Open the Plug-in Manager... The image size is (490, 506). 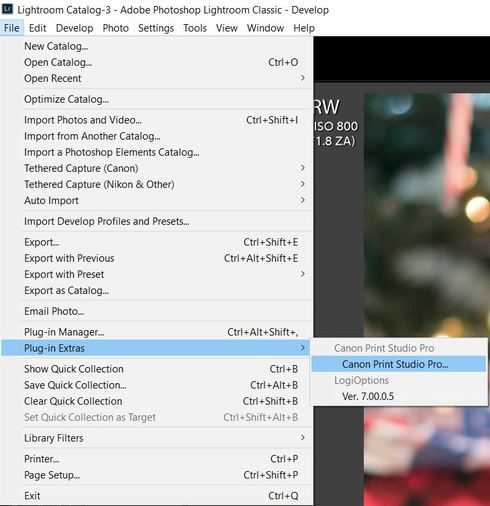(157, 332)
